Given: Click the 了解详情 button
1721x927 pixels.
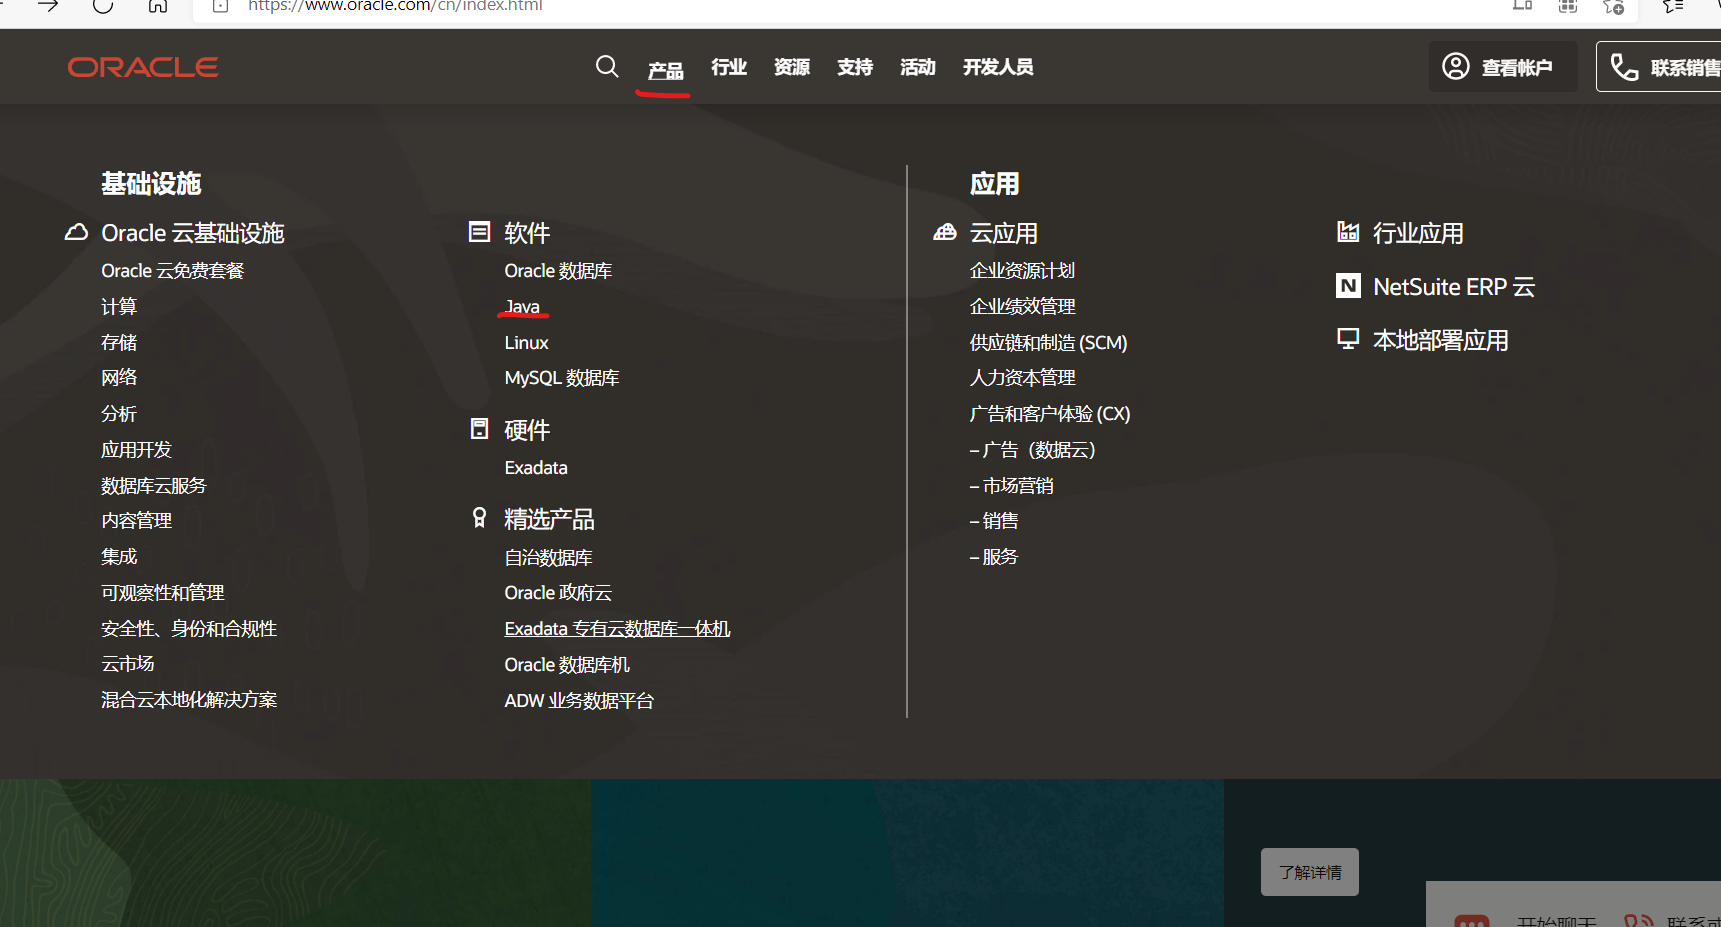Looking at the screenshot, I should [1309, 872].
